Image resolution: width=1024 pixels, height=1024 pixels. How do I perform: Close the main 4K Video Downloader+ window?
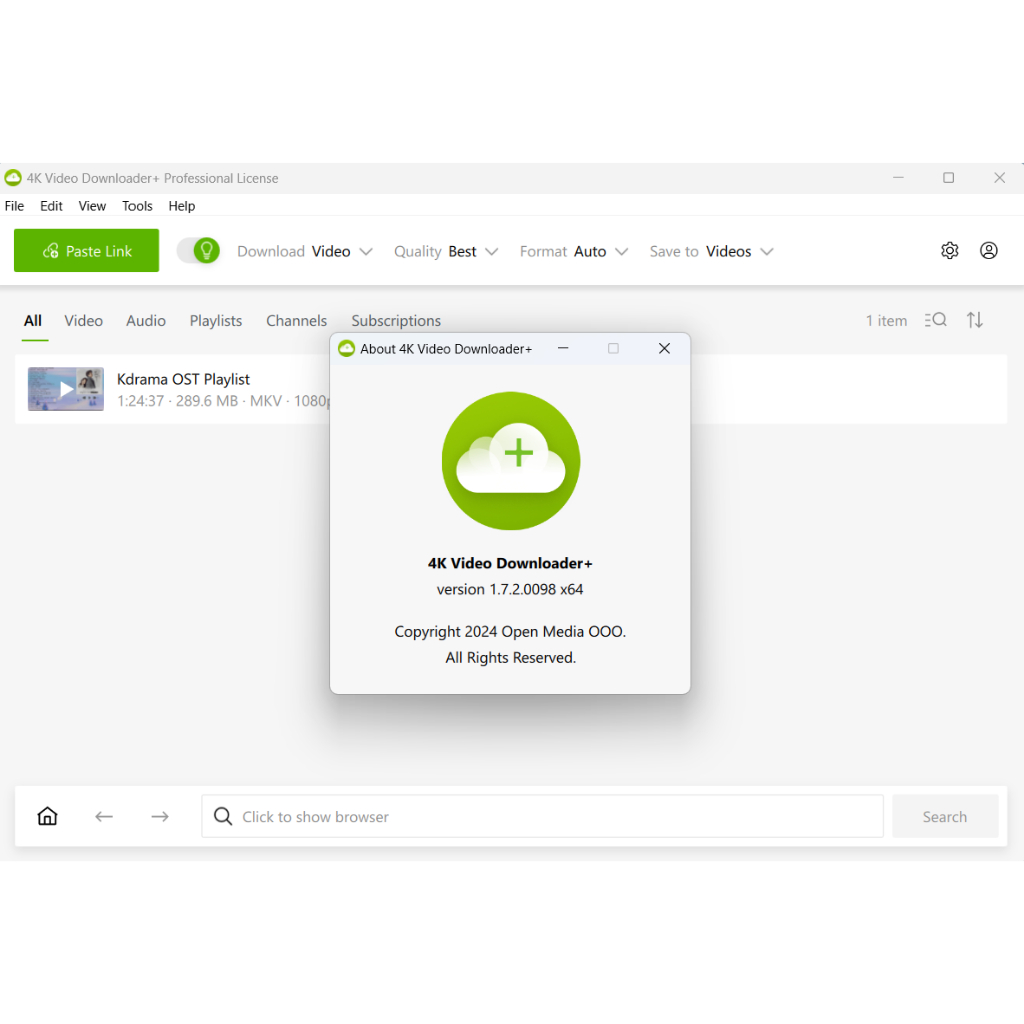999,178
